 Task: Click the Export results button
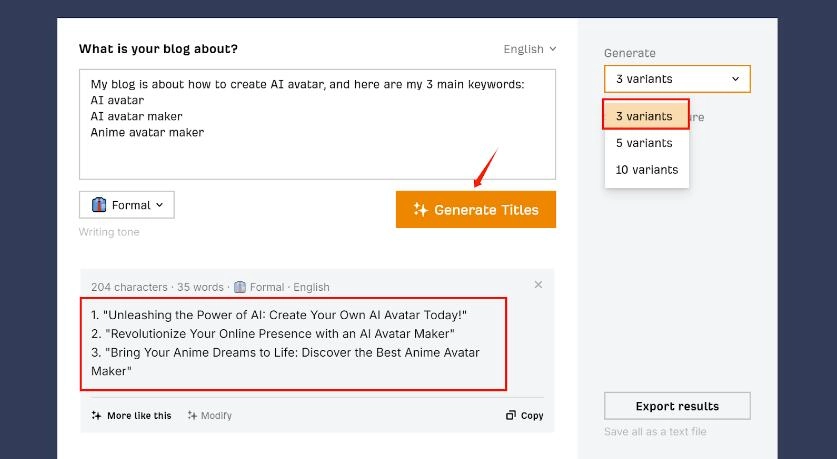click(677, 406)
